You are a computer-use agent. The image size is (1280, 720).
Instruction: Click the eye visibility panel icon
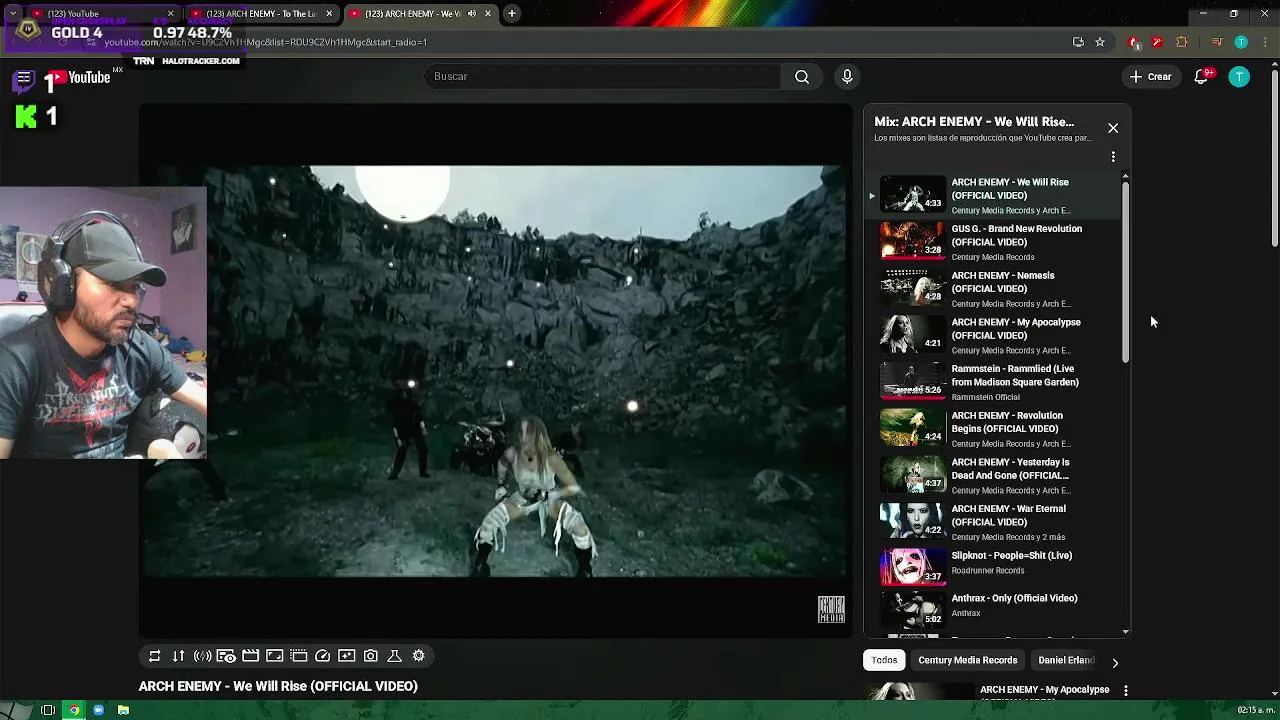point(227,656)
